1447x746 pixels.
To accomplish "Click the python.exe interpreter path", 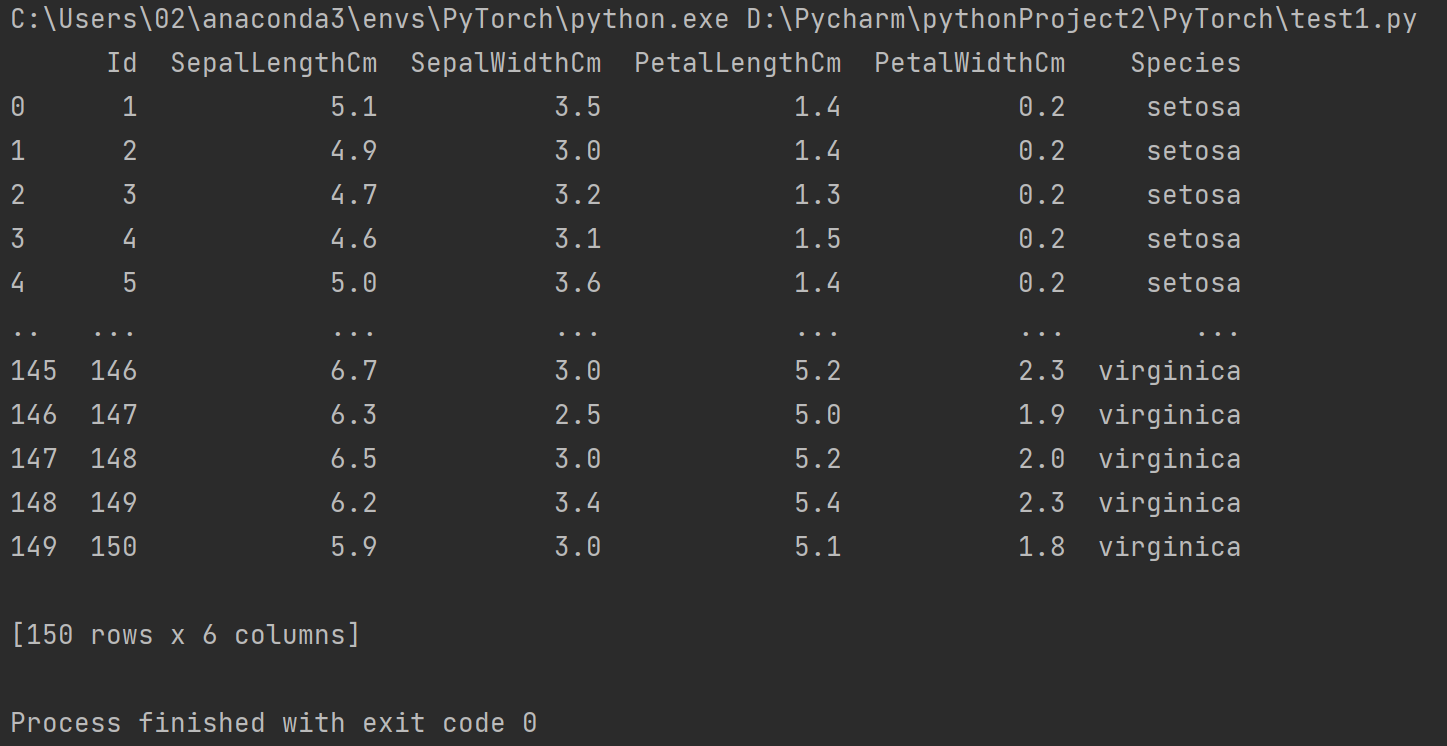I will coord(370,20).
